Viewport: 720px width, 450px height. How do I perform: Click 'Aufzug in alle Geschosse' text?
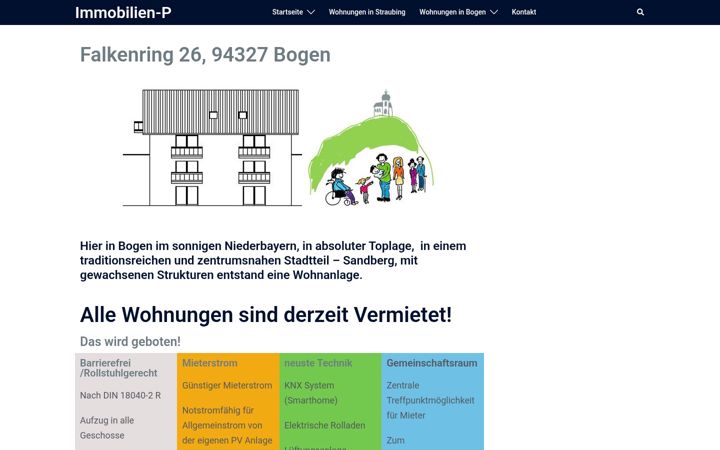[x=107, y=428]
